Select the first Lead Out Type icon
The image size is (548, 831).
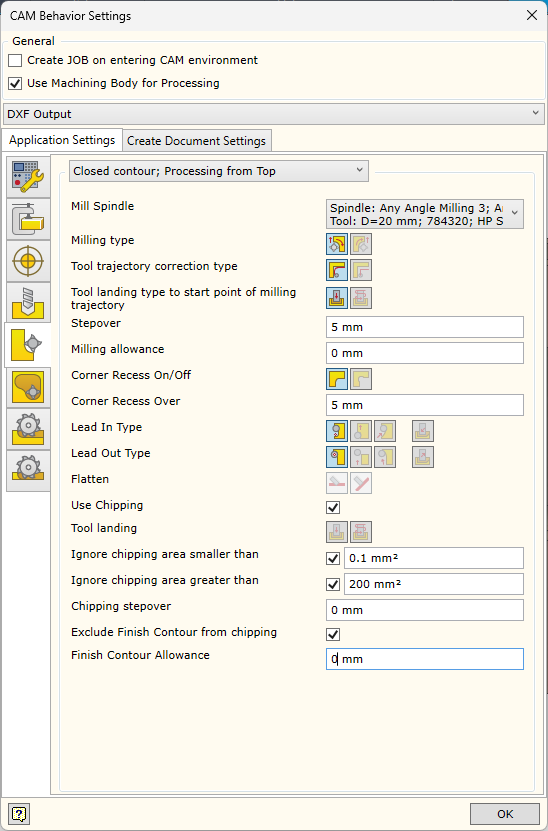point(337,457)
